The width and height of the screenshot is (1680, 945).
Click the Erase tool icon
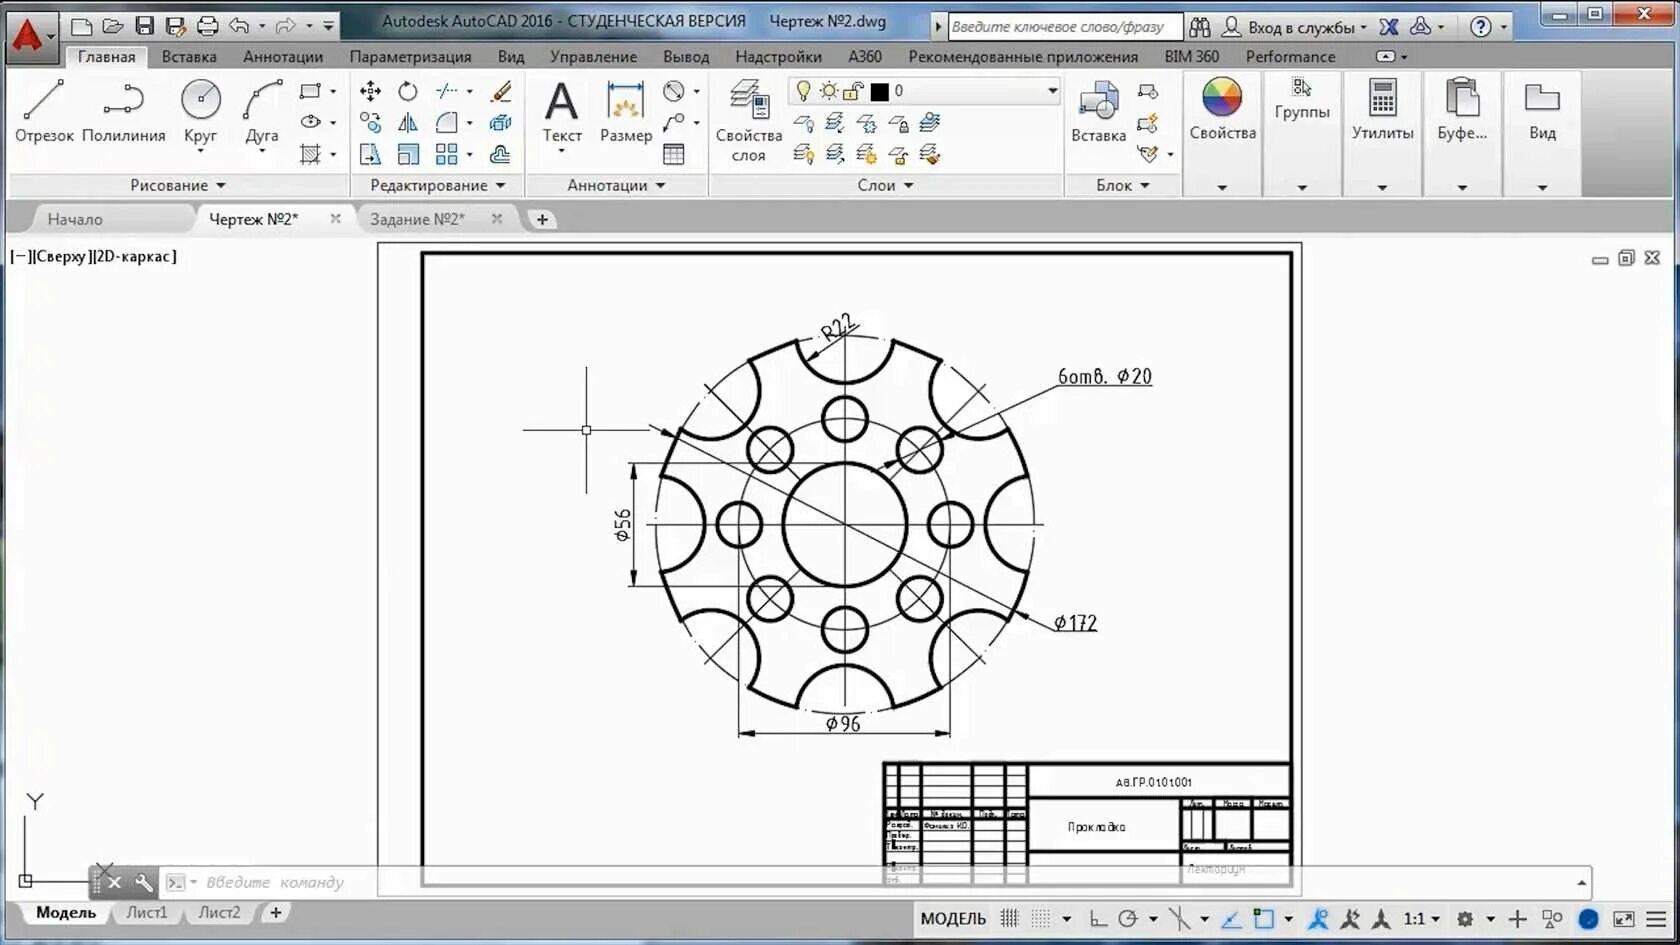(501, 91)
